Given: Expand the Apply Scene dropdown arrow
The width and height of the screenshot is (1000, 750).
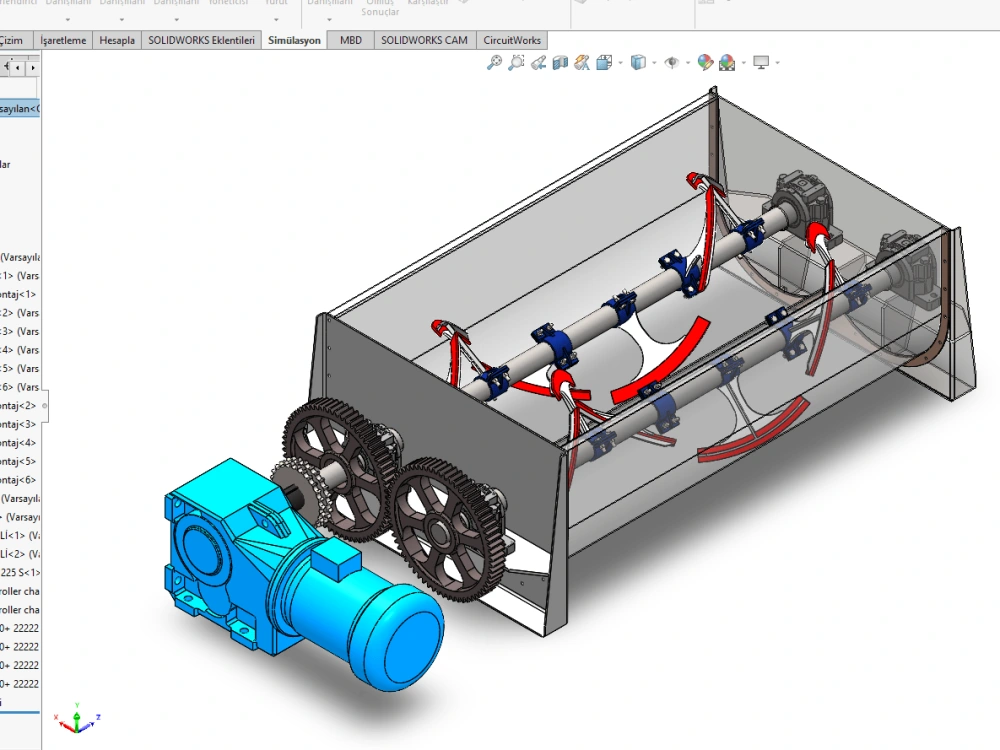Looking at the screenshot, I should pos(741,62).
